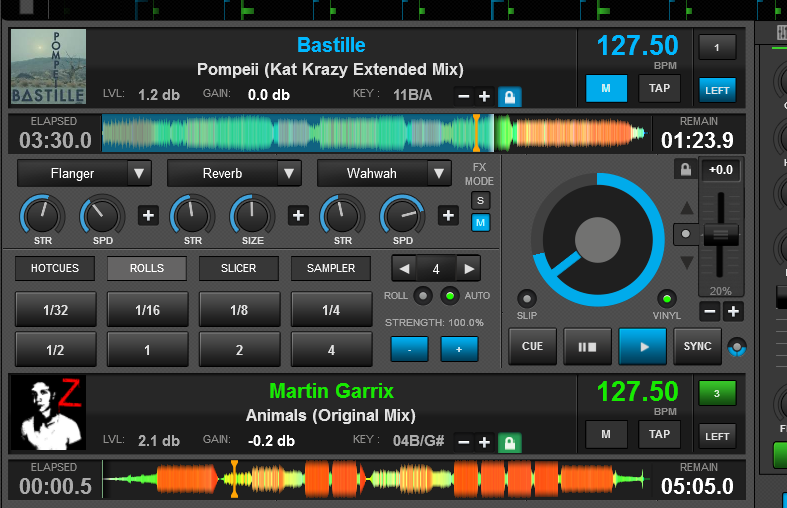Trigger the 1/4 roll pad
The height and width of the screenshot is (508, 787).
331,310
